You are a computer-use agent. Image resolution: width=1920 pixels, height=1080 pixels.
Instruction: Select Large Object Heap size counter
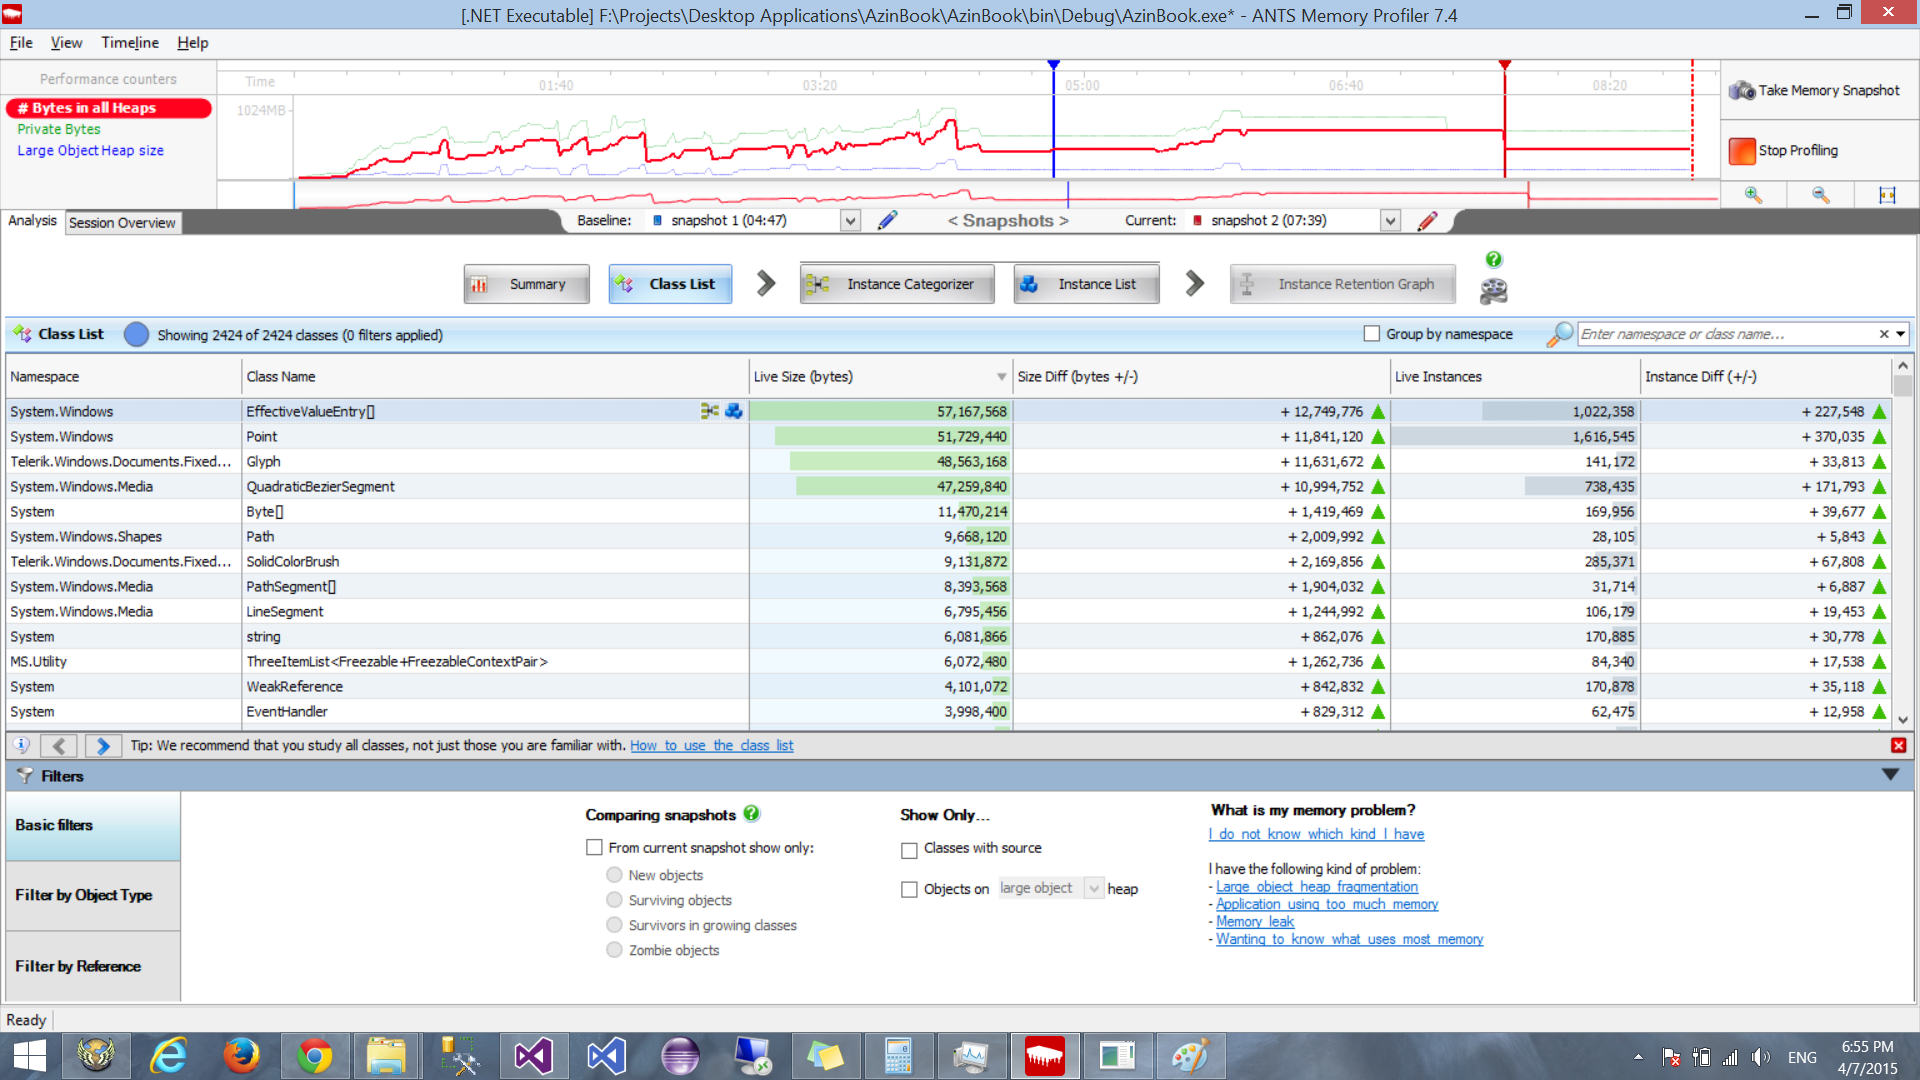click(90, 150)
